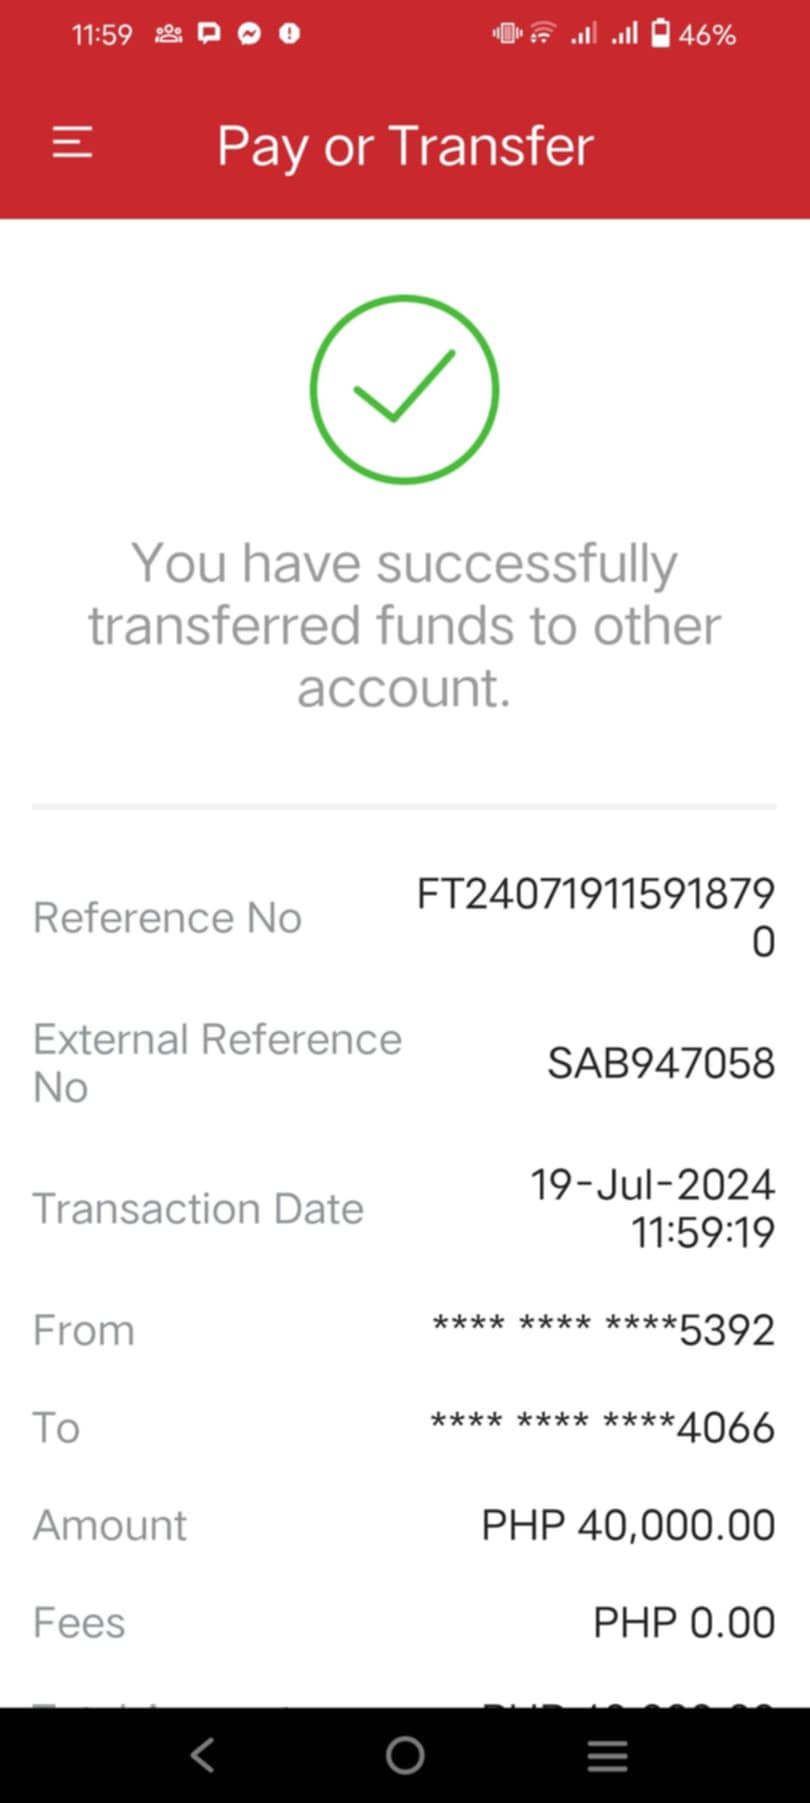The width and height of the screenshot is (810, 1803).
Task: Open the hamburger menu
Action: [72, 144]
